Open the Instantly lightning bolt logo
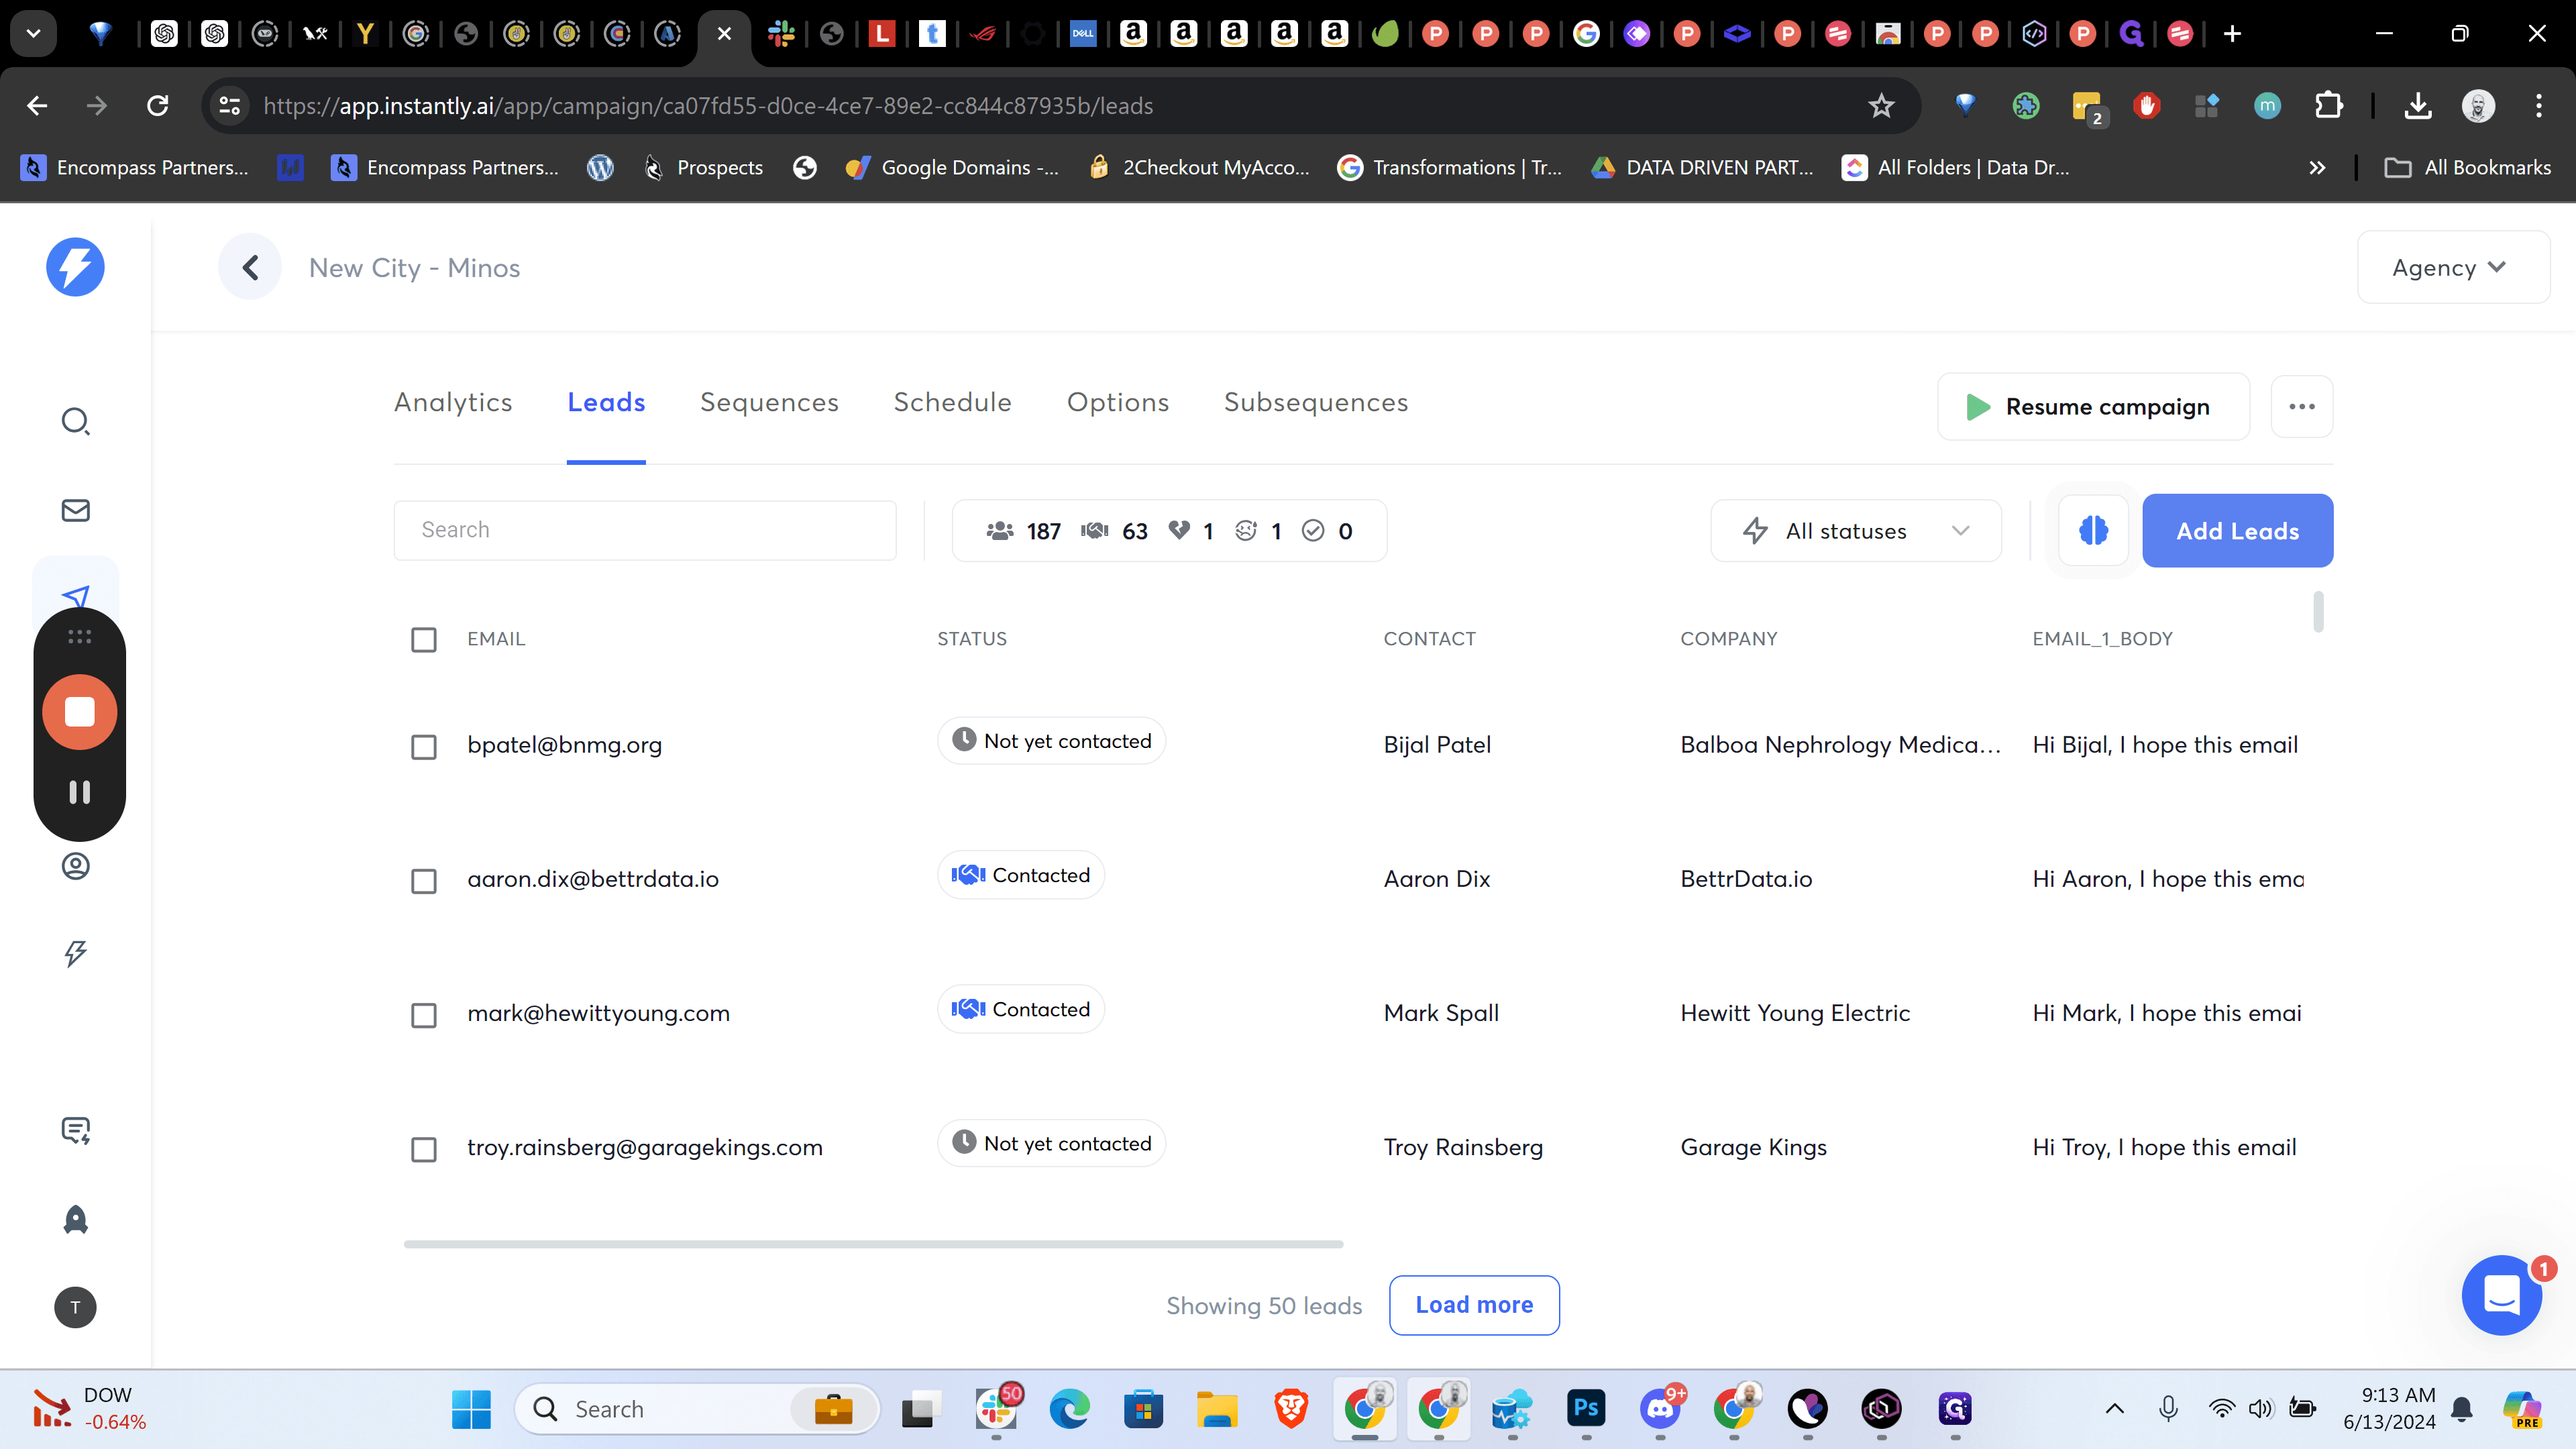Viewport: 2576px width, 1449px height. pos(75,267)
